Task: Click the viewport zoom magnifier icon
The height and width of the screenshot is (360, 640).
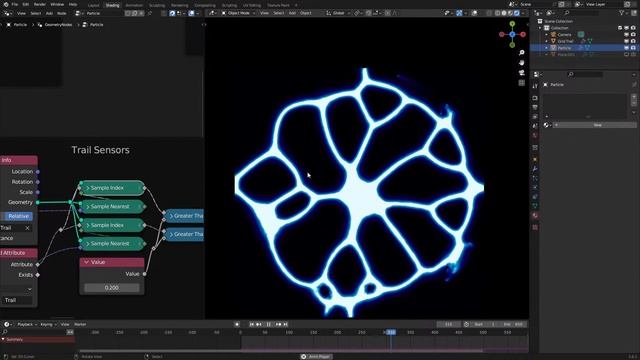Action: tap(522, 53)
